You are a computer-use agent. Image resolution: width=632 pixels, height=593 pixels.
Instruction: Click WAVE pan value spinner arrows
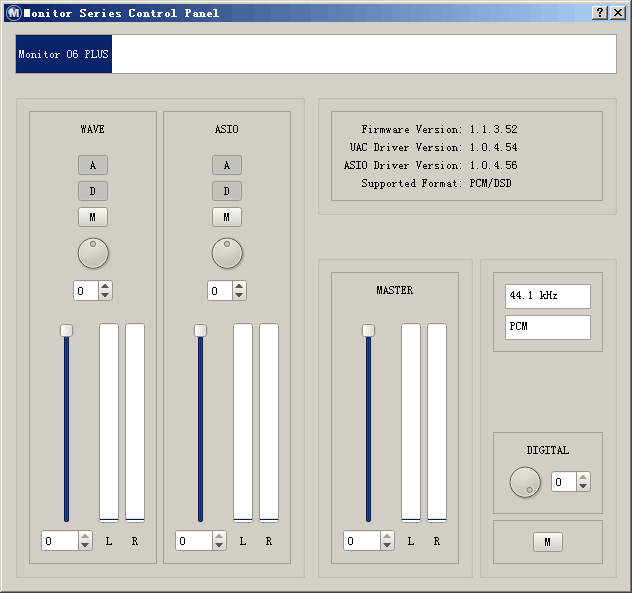tap(105, 291)
